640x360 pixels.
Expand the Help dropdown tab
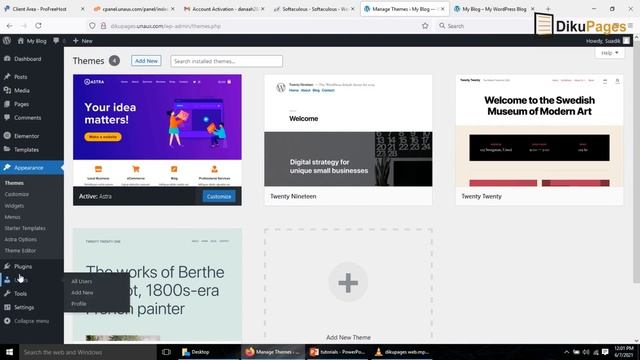[609, 53]
